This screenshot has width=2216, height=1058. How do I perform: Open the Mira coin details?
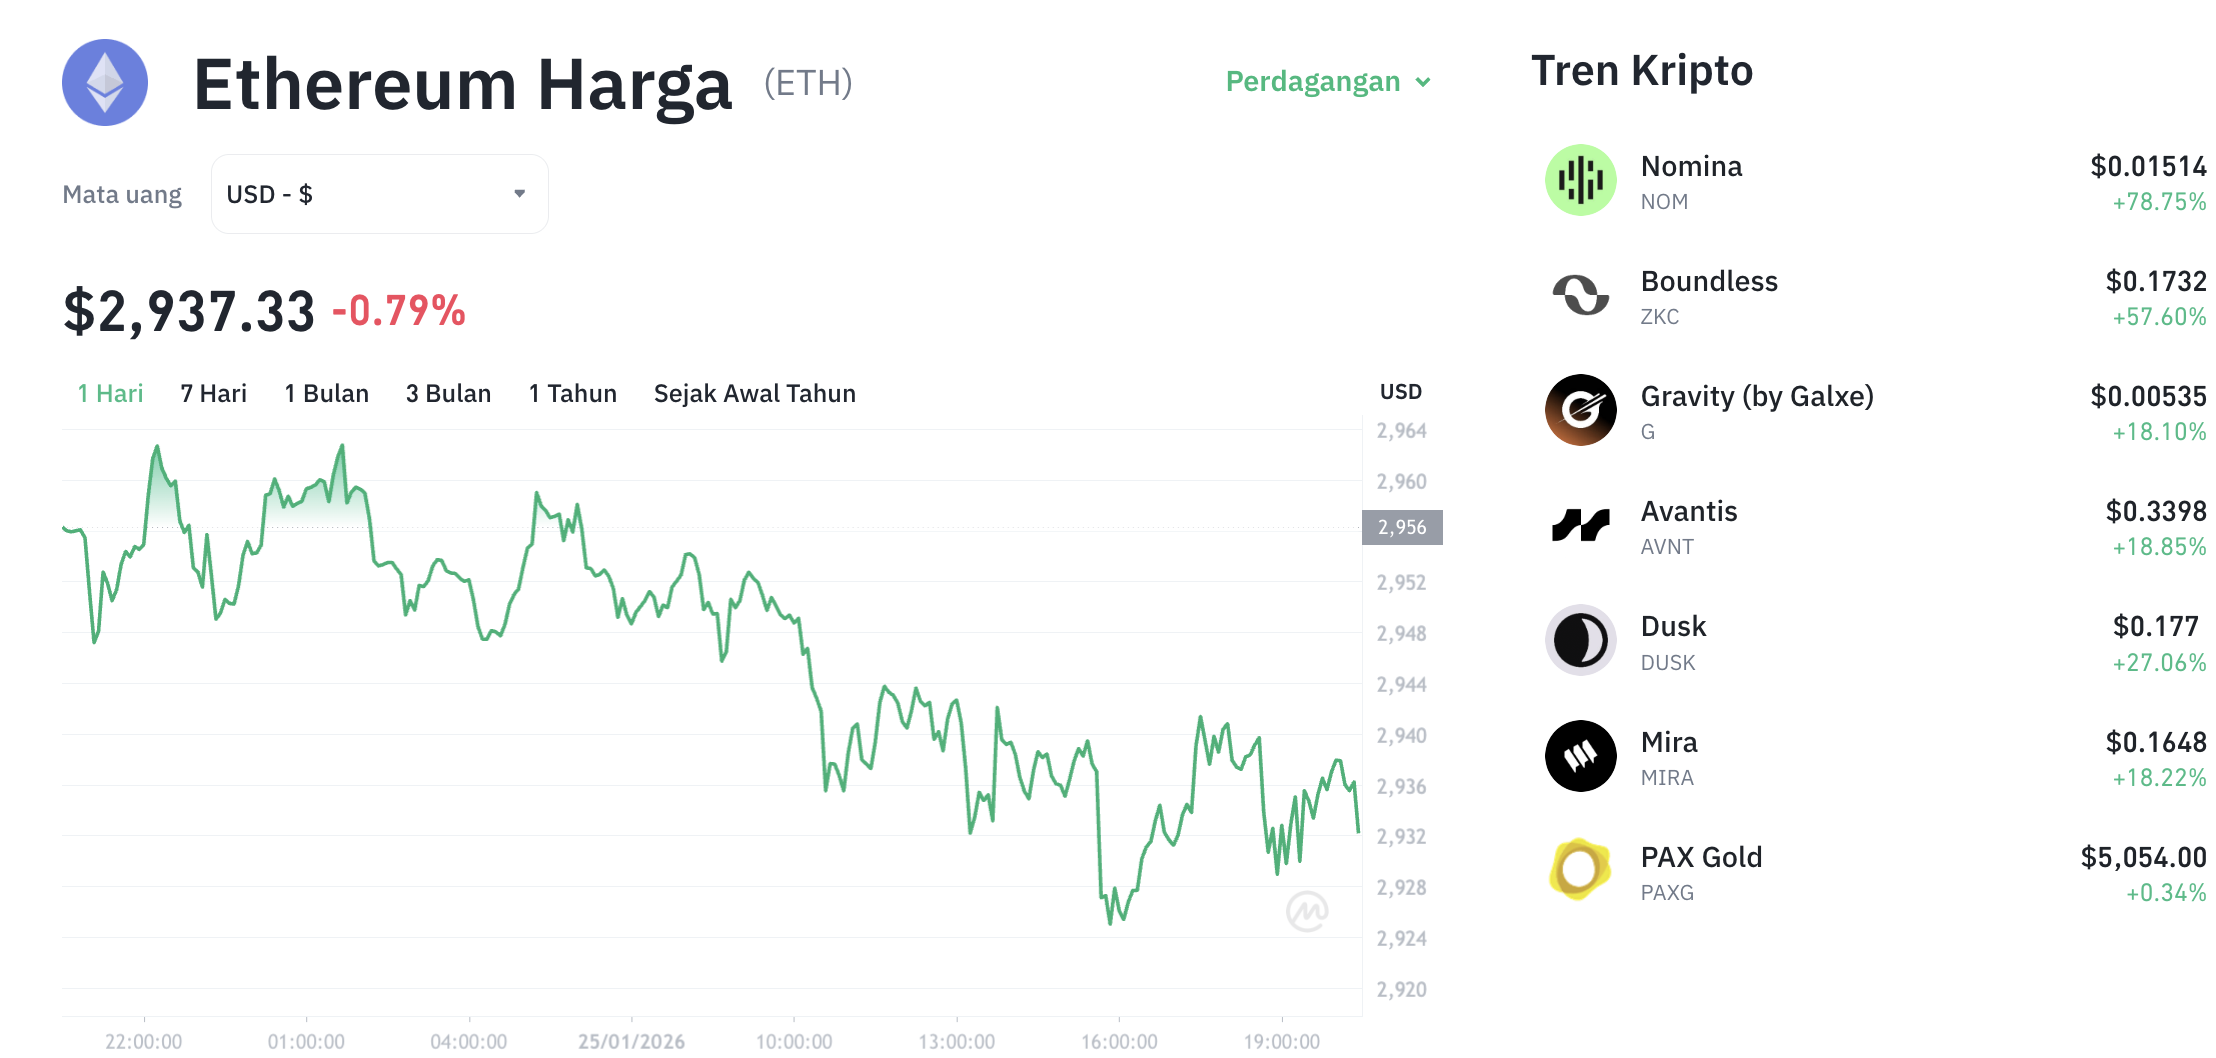click(x=1668, y=742)
